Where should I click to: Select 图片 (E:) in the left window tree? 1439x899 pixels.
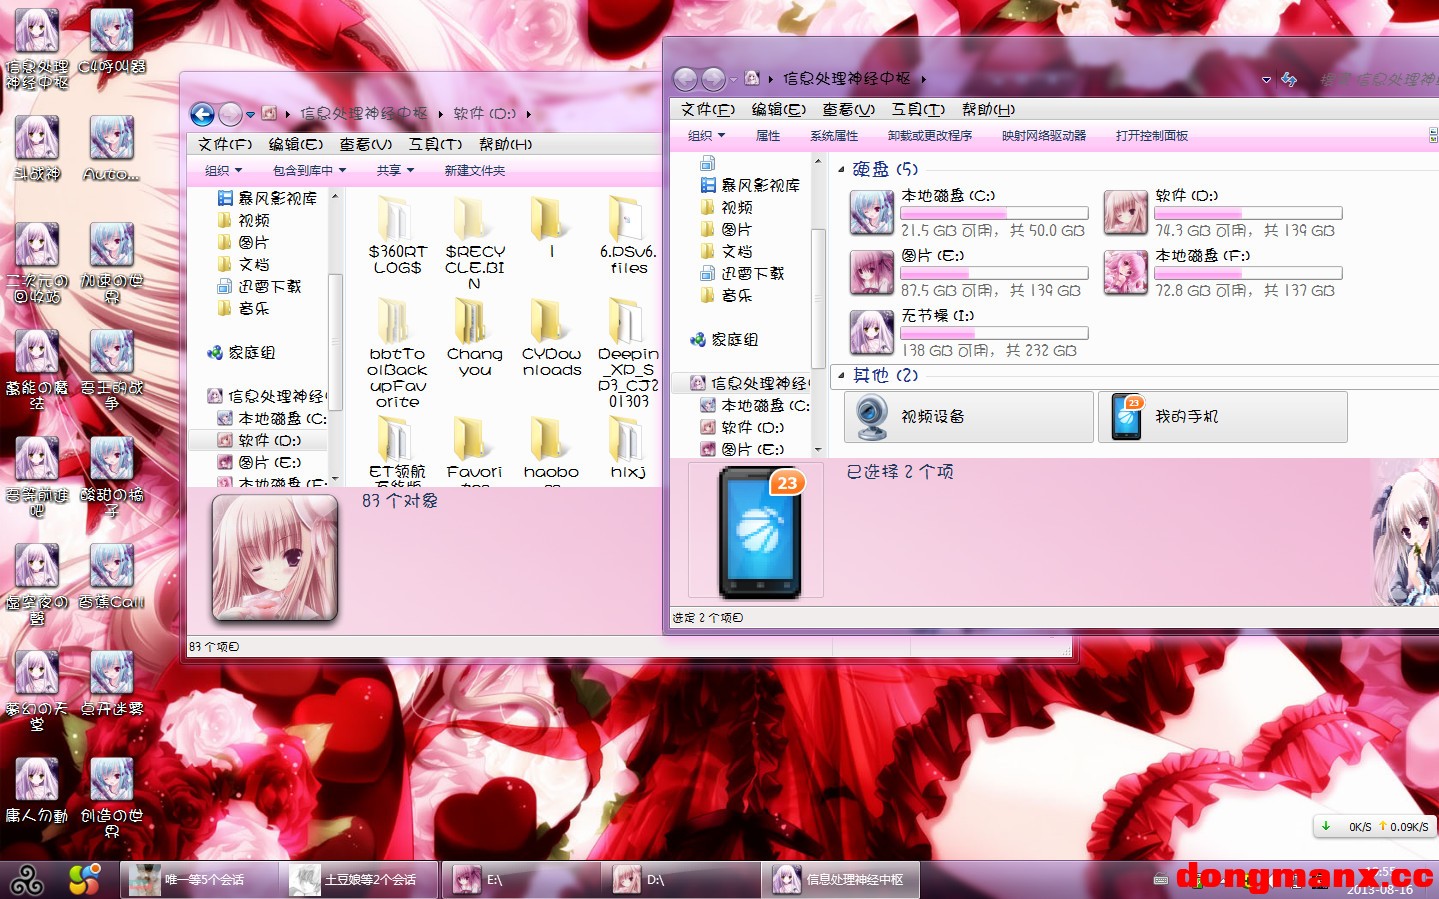point(269,462)
